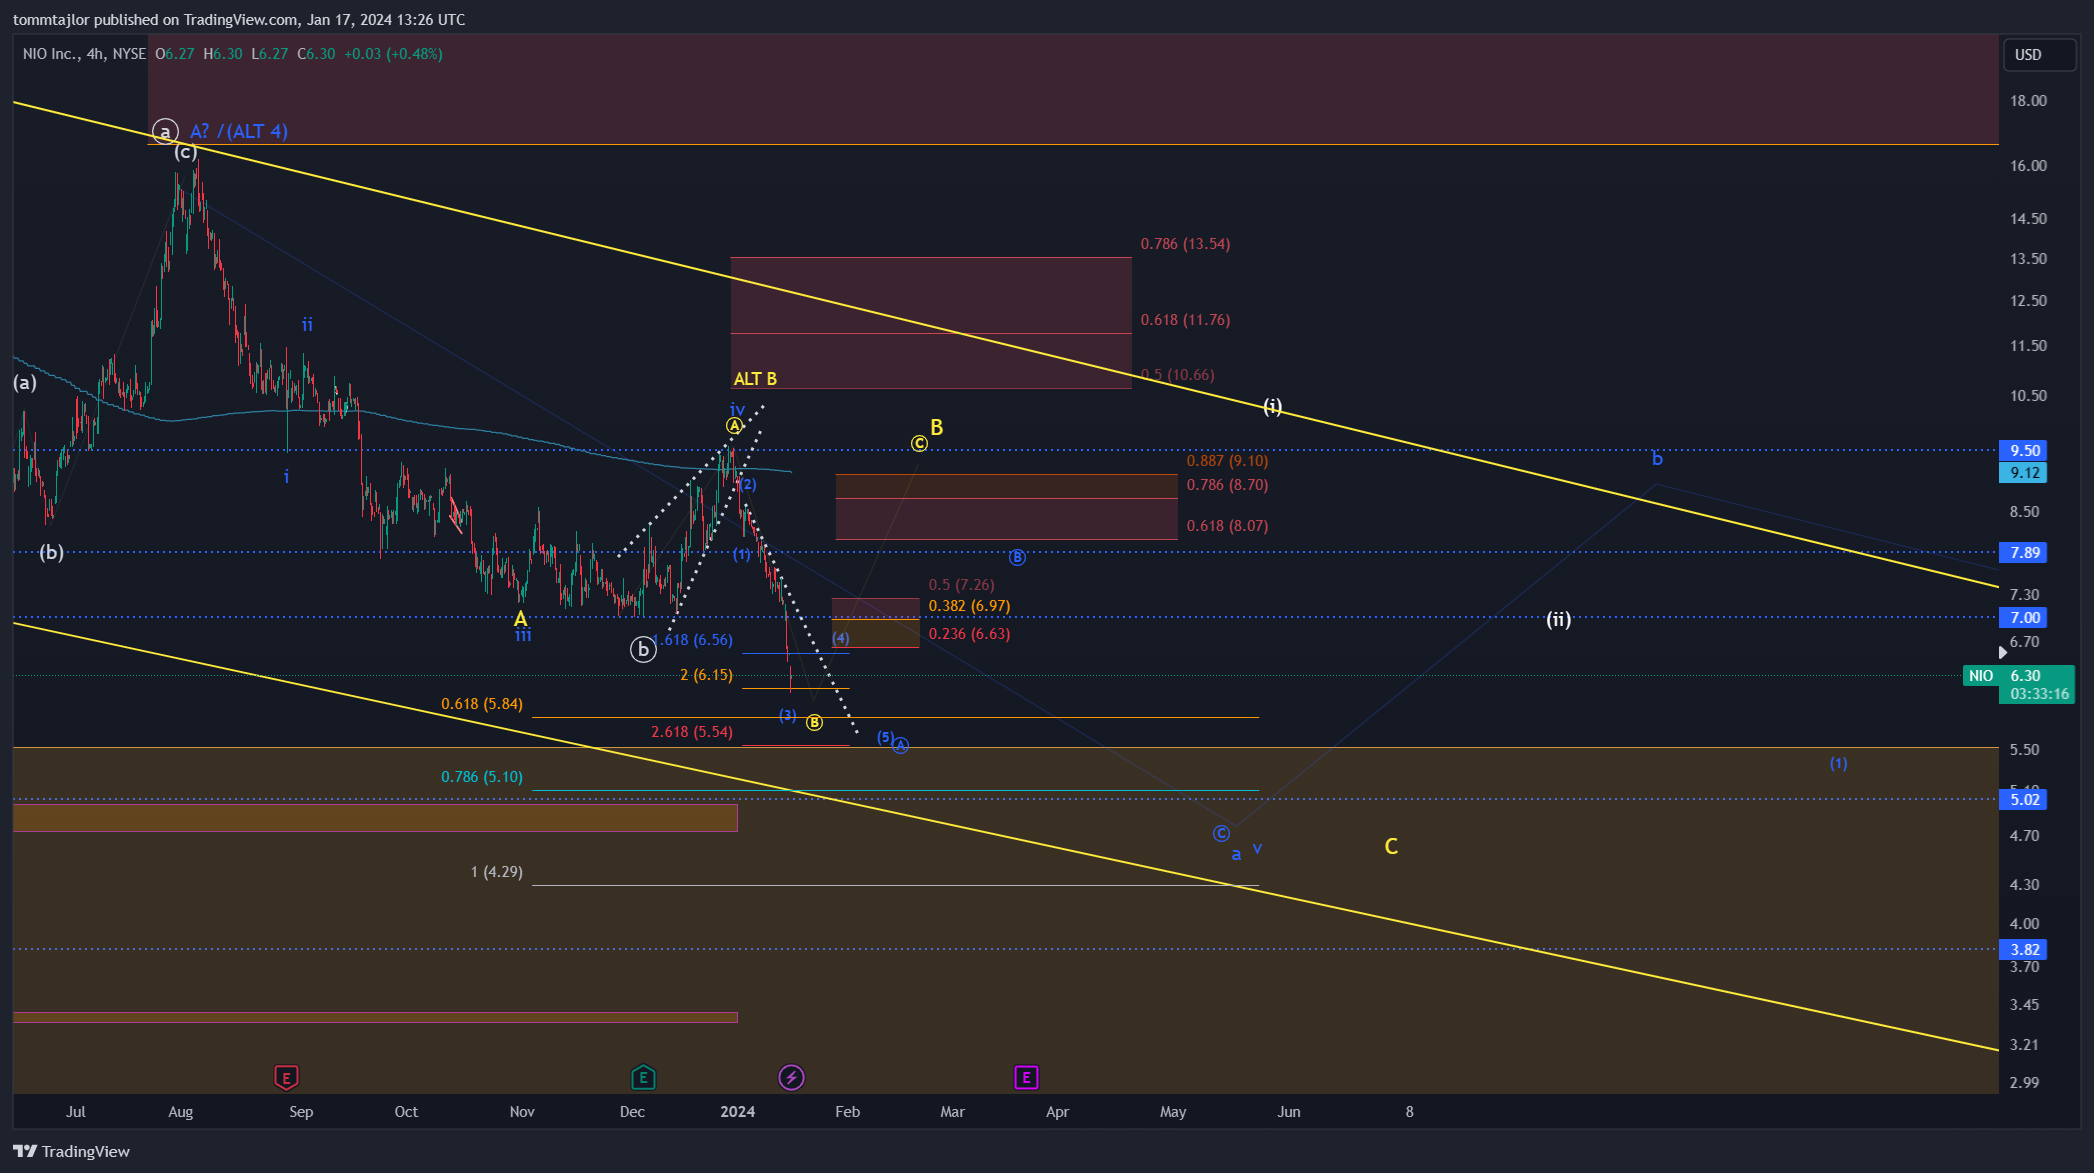Image resolution: width=2094 pixels, height=1173 pixels.
Task: Click the chart publisher header text
Action: point(239,20)
